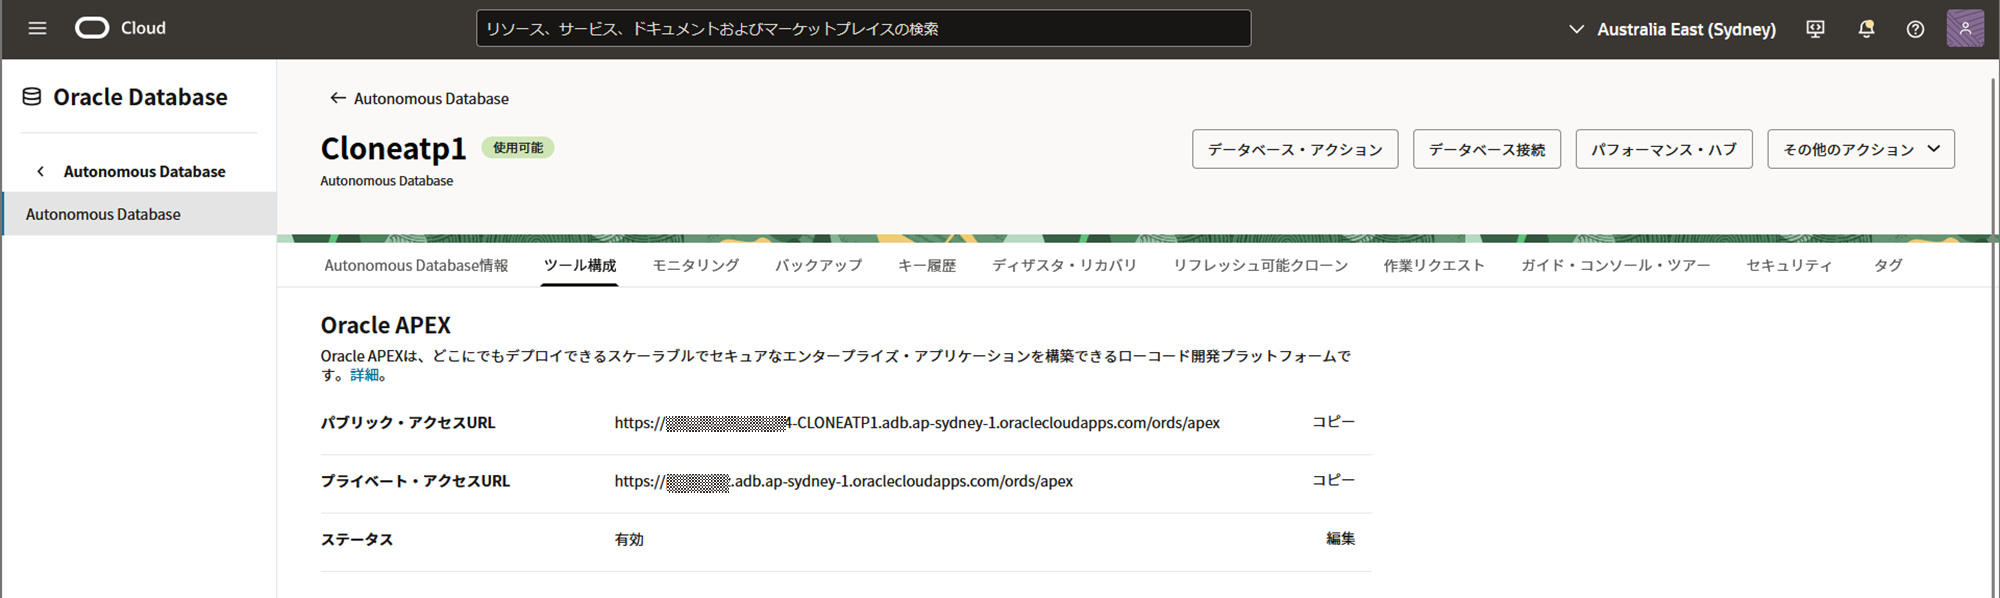Viewport: 2000px width, 598px height.
Task: Open the 作業リクエスト tab
Action: tap(1434, 265)
